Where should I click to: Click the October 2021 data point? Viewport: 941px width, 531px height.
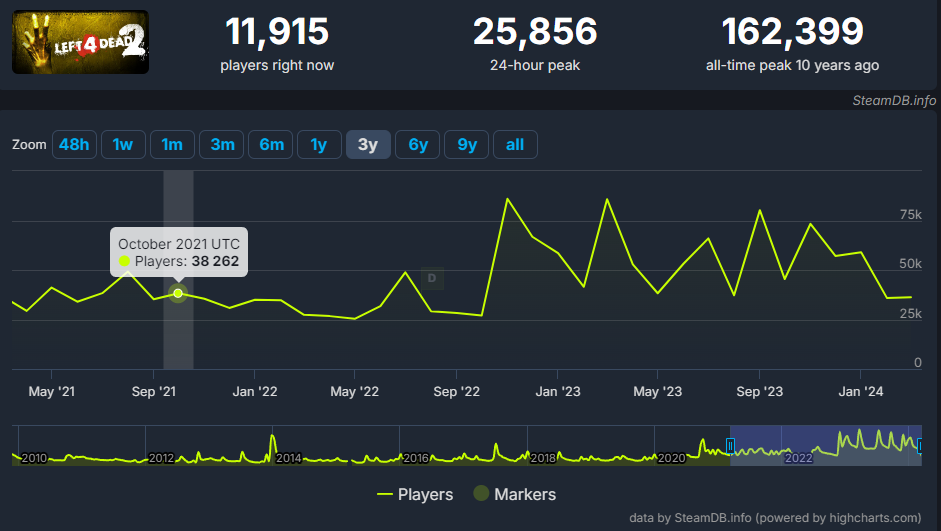[x=178, y=293]
